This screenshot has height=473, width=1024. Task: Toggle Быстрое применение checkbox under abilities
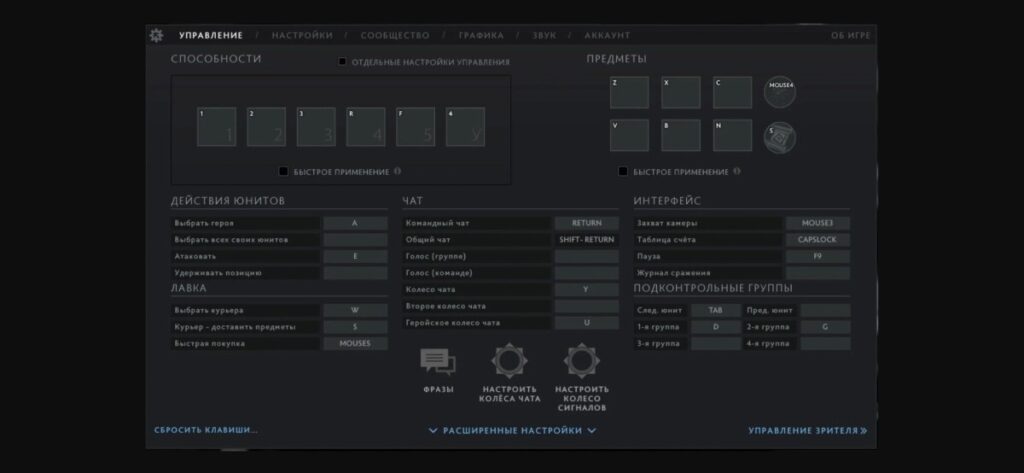click(283, 172)
